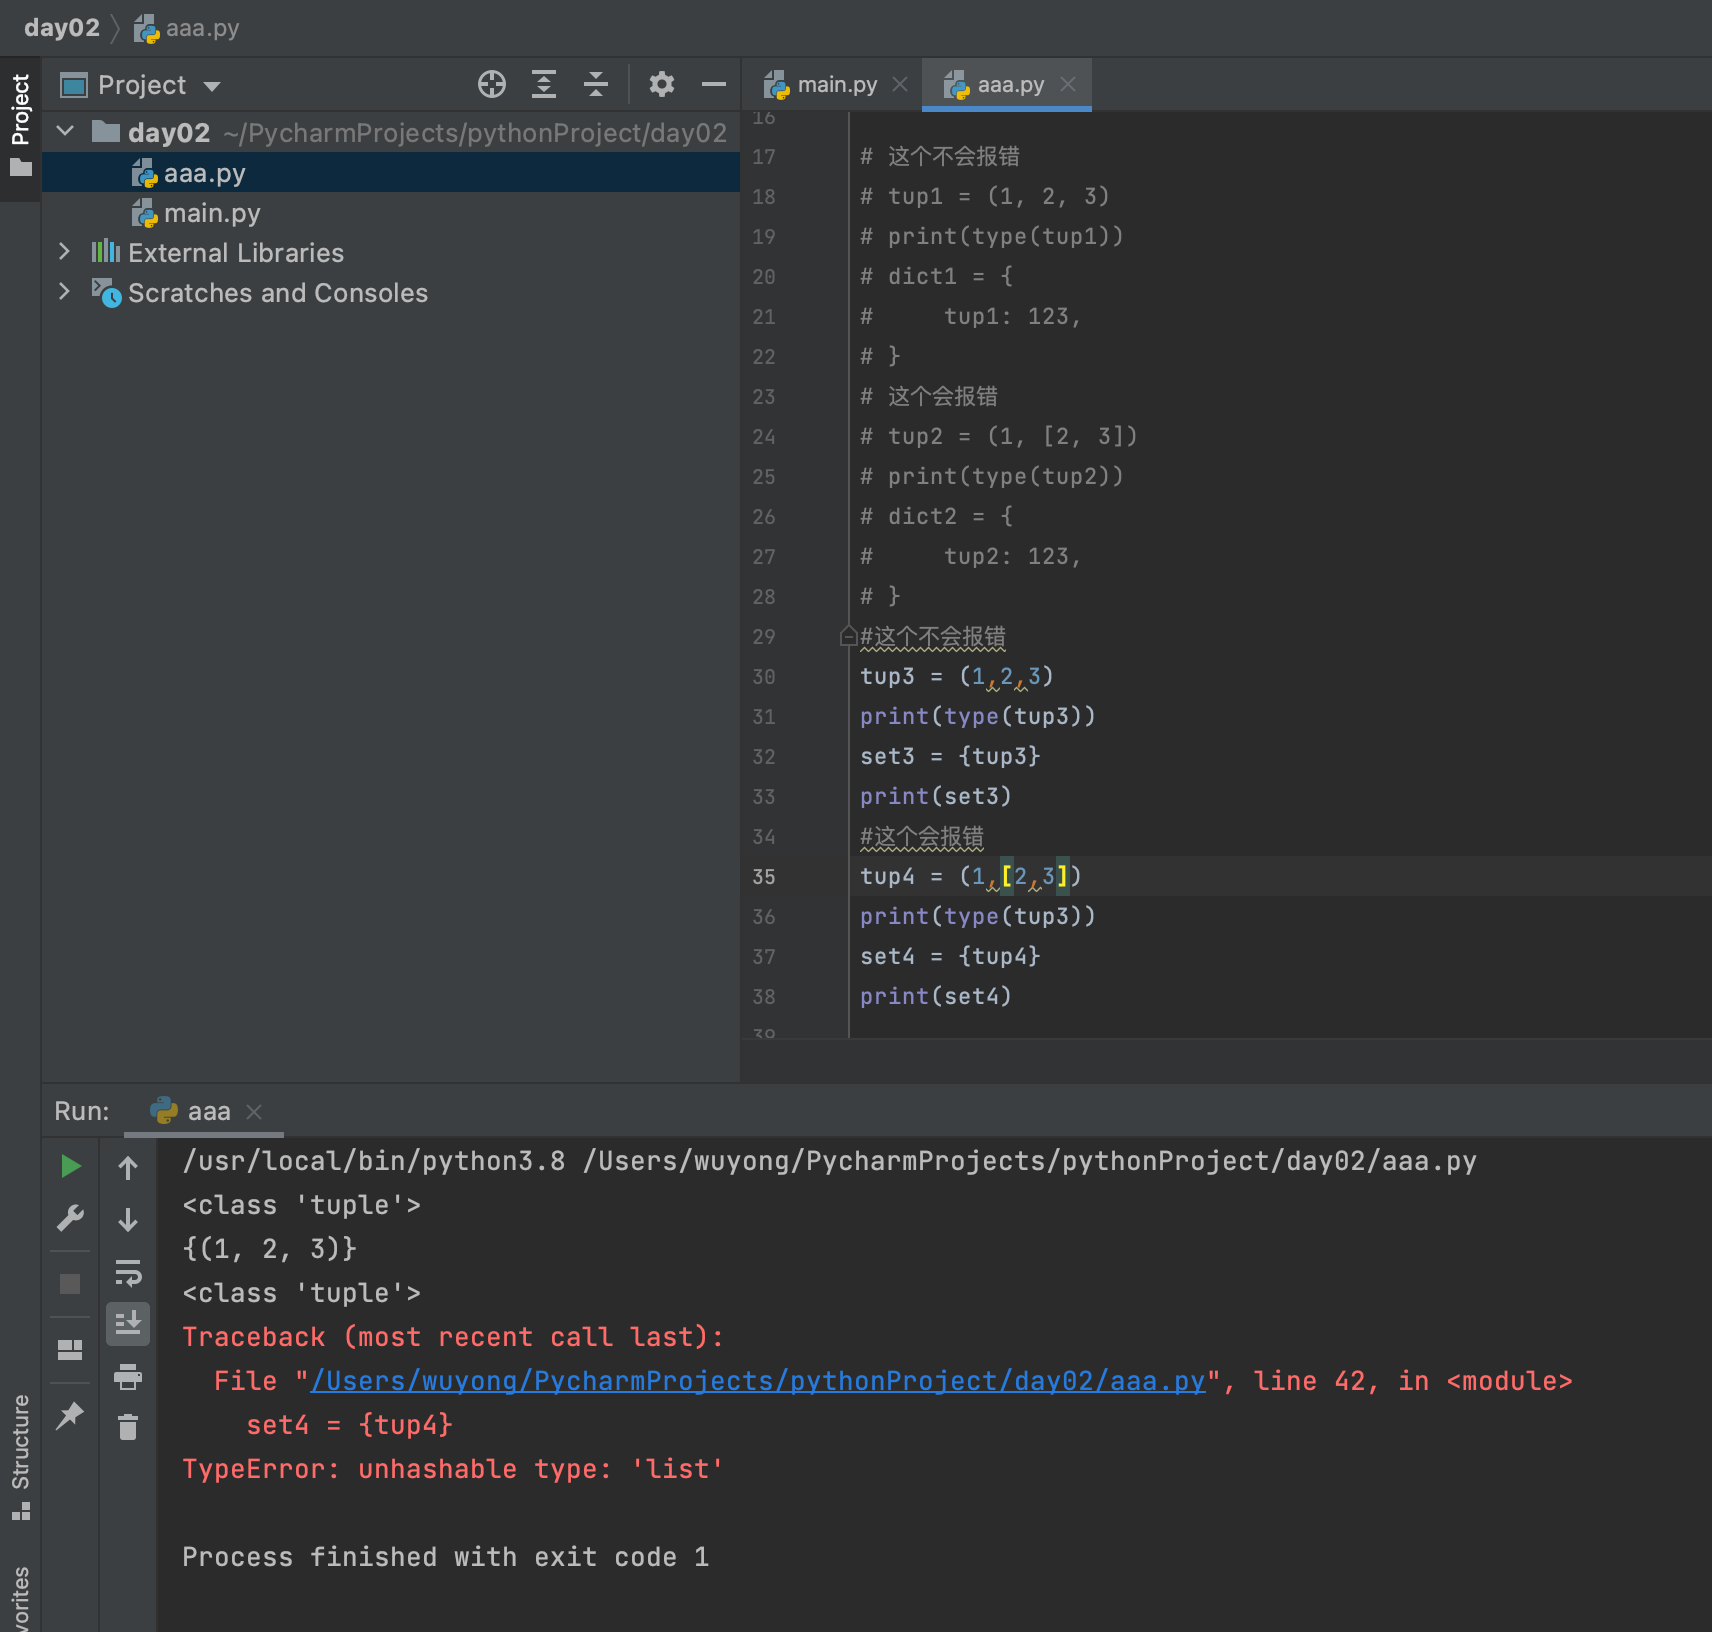Expand Scratches and Consoles node
This screenshot has height=1632, width=1712.
[65, 292]
